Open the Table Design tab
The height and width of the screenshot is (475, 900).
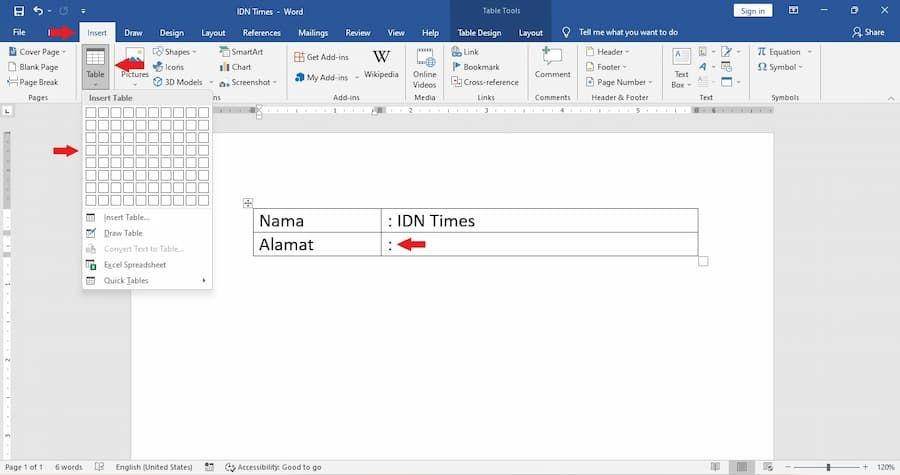point(479,33)
